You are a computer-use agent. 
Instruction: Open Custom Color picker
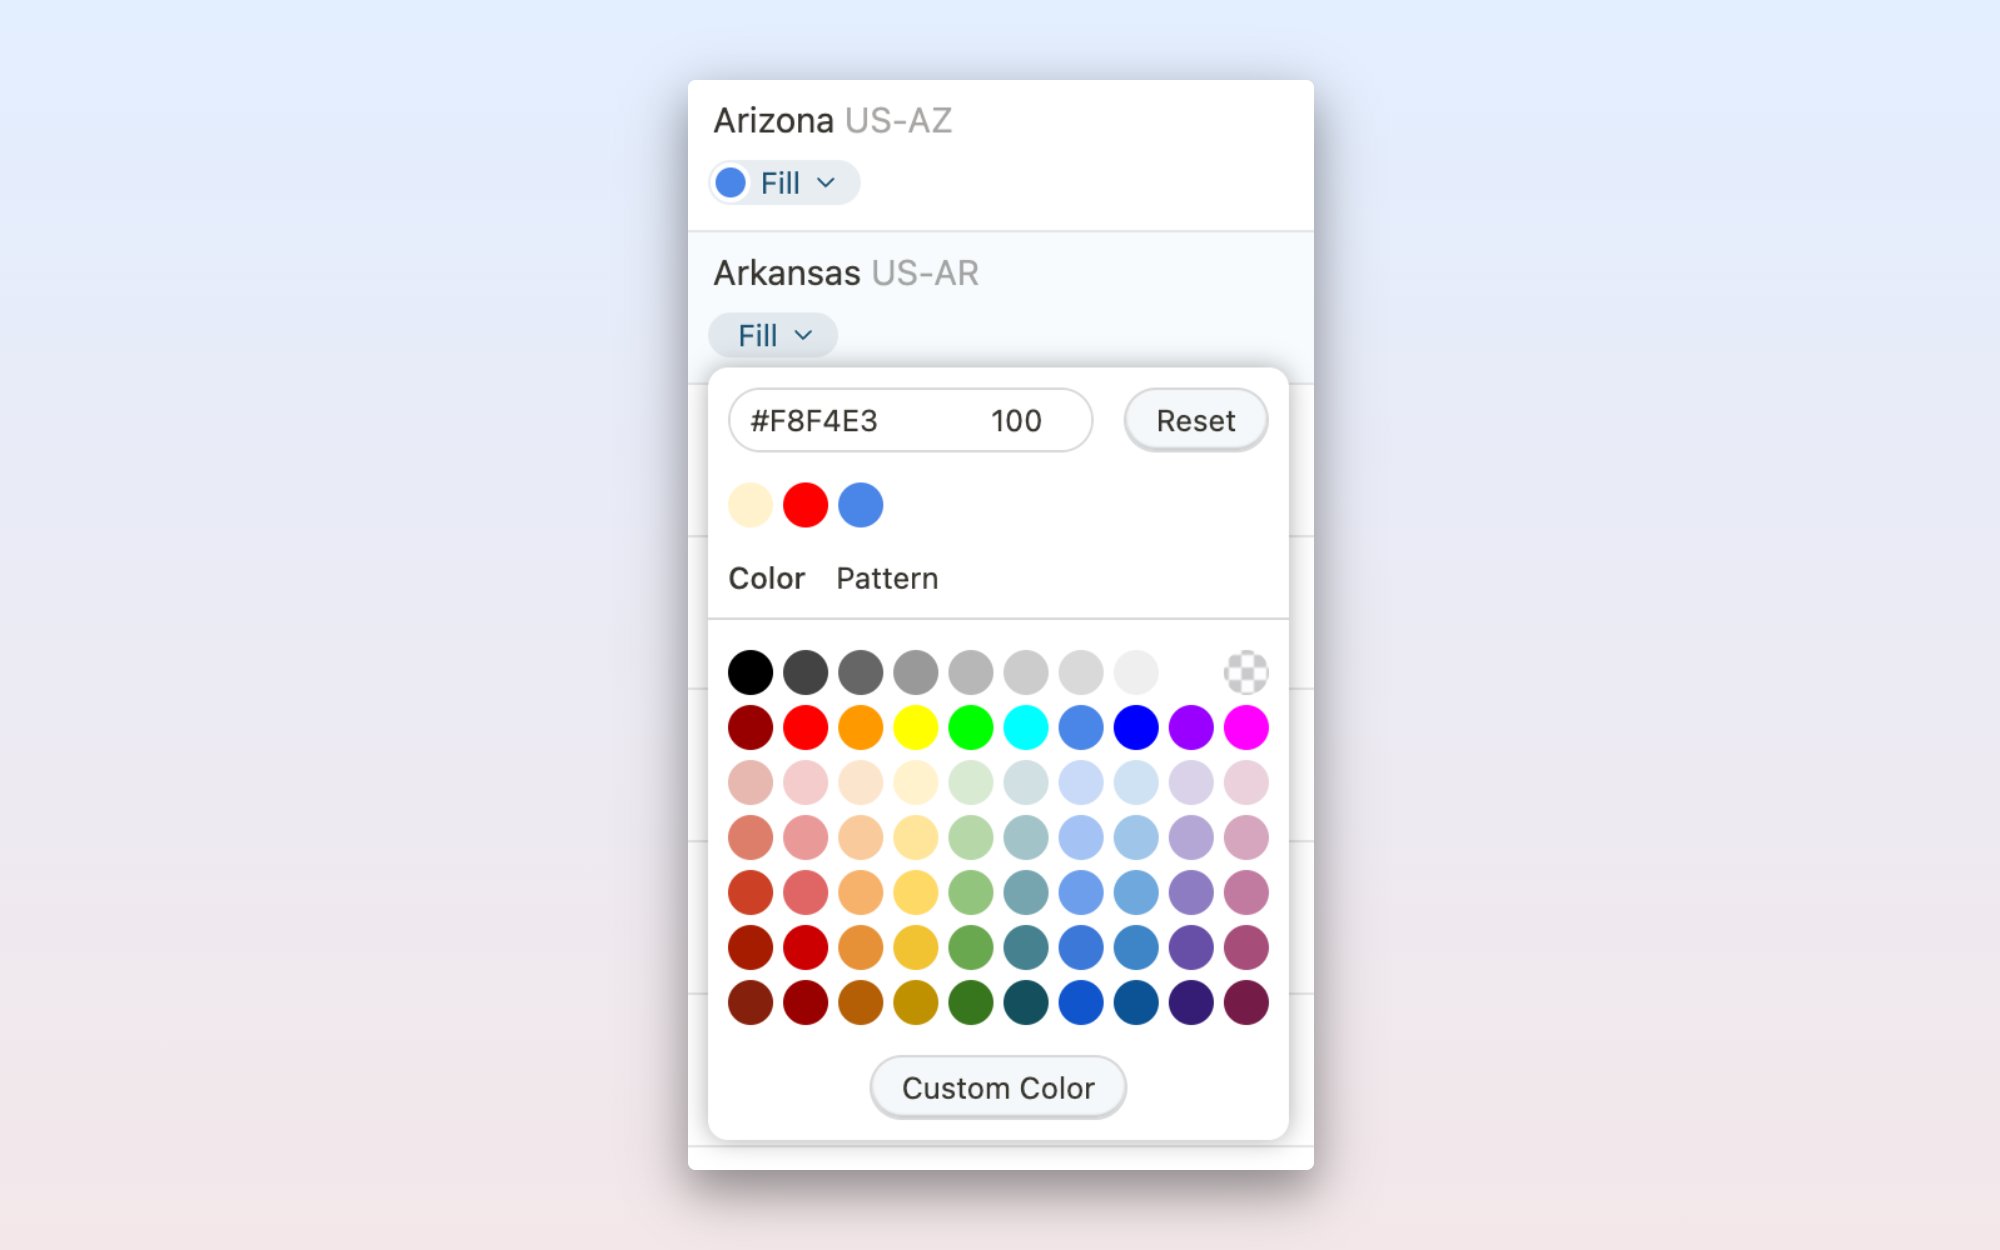[999, 1086]
